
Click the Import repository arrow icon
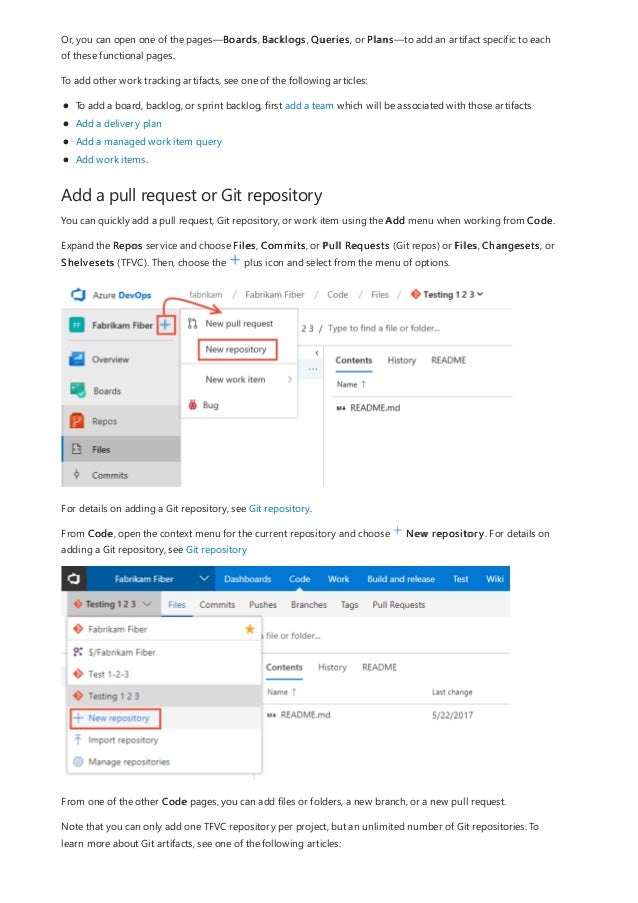tap(78, 739)
